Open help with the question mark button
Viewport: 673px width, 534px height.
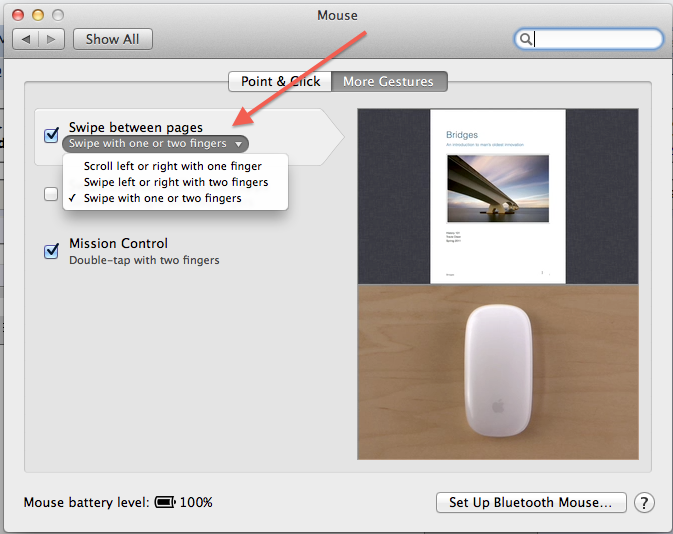644,502
